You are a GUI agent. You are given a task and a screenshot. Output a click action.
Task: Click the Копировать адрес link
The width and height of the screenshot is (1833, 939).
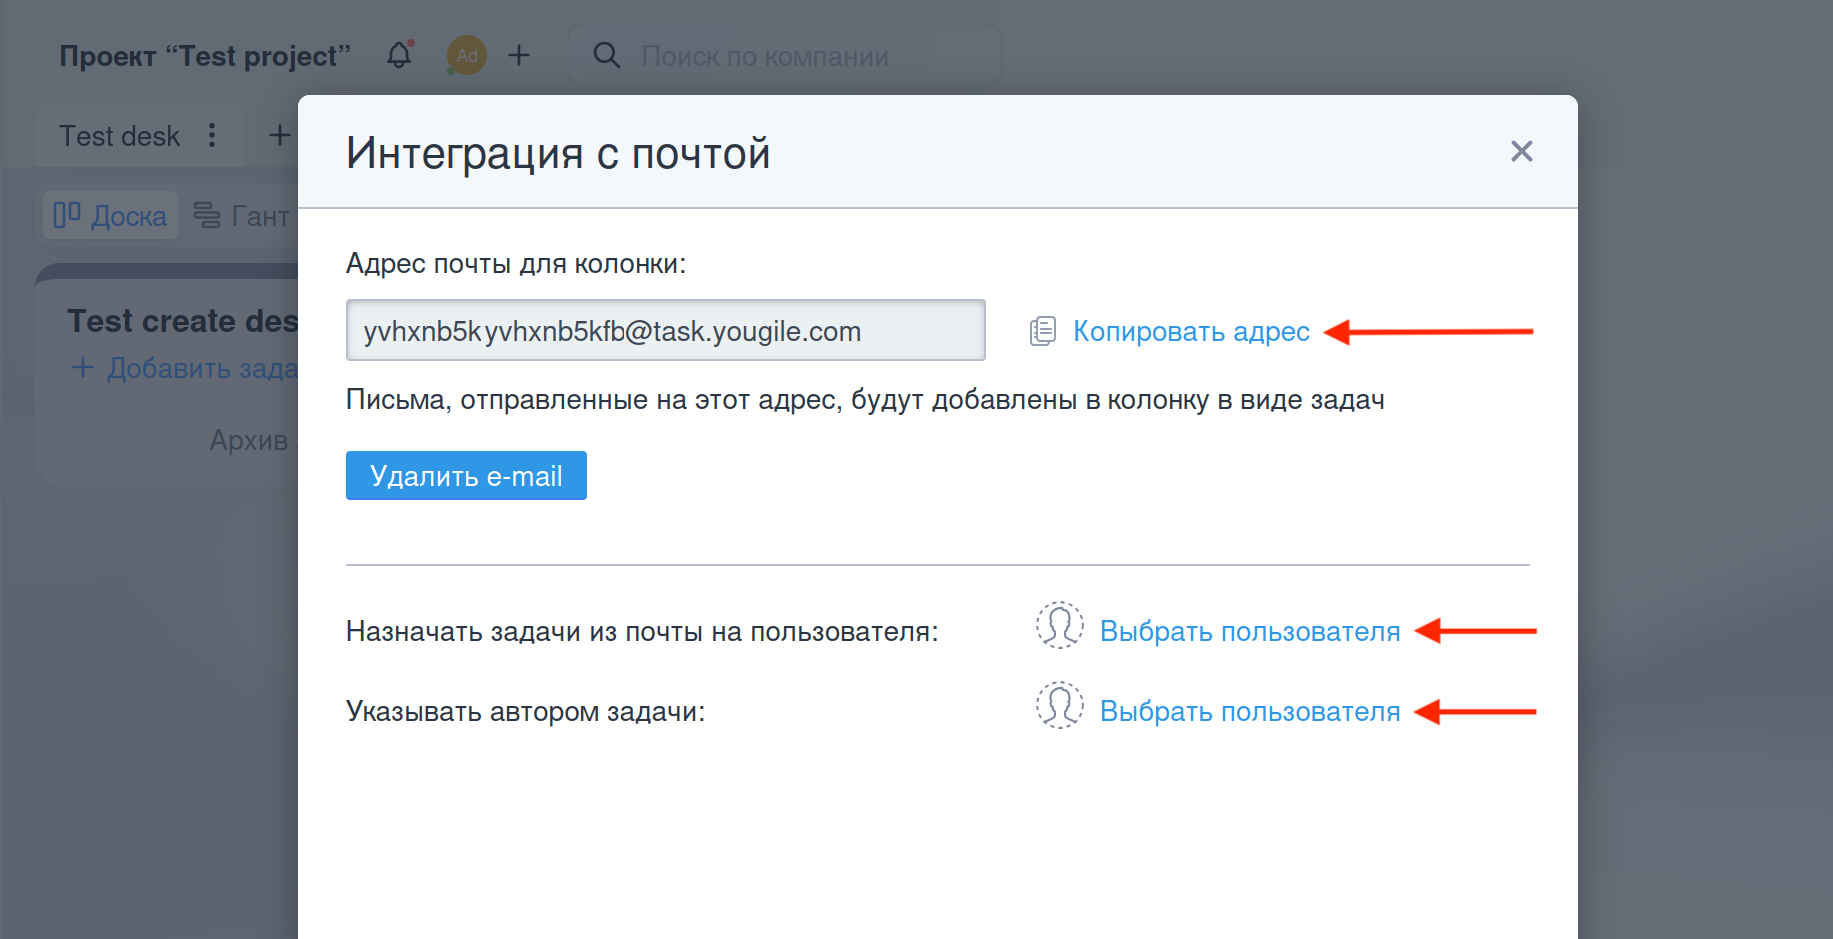click(x=1190, y=331)
